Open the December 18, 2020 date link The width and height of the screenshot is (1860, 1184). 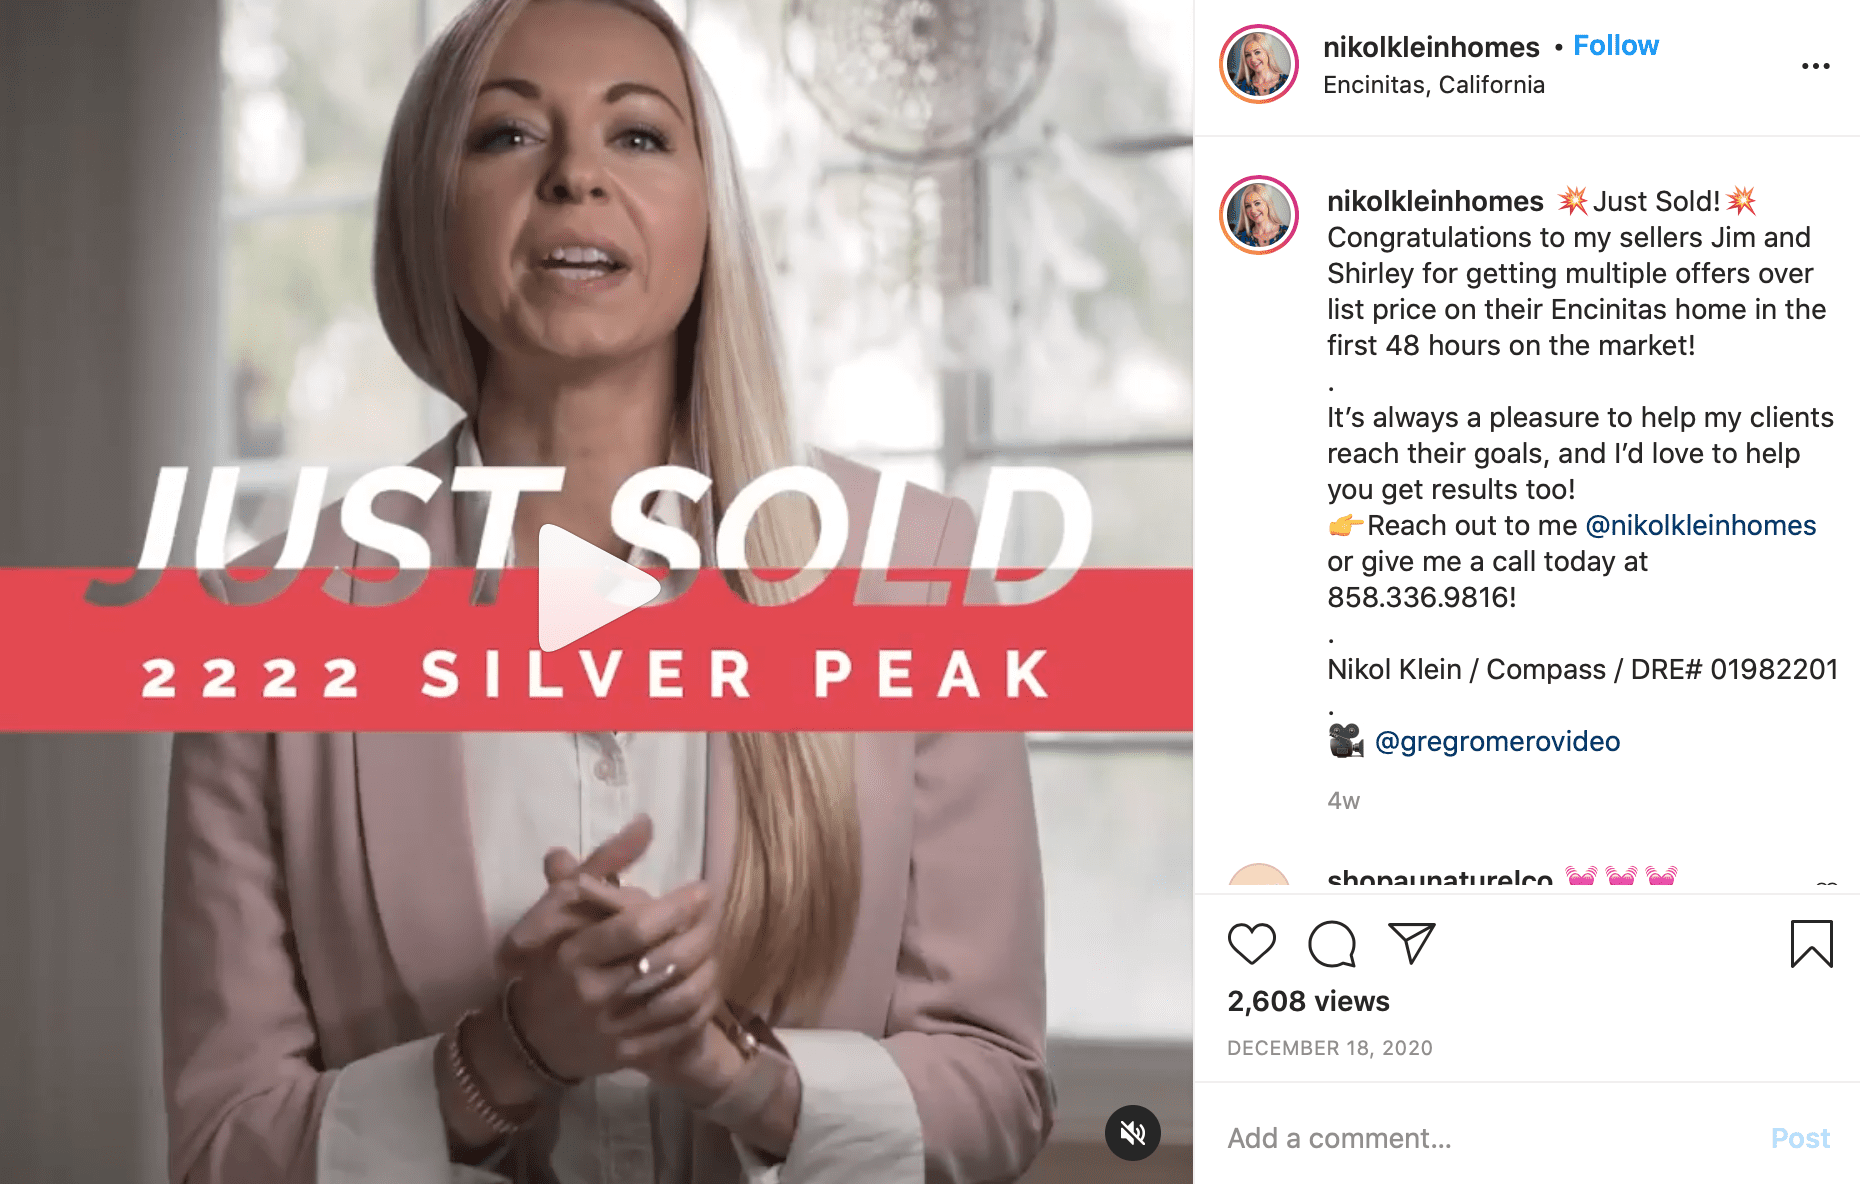(x=1330, y=1048)
